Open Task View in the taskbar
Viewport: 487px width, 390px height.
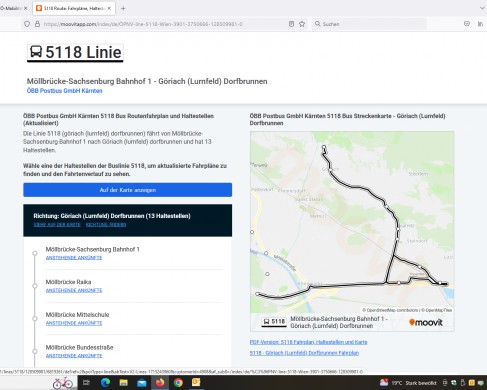coord(86,383)
